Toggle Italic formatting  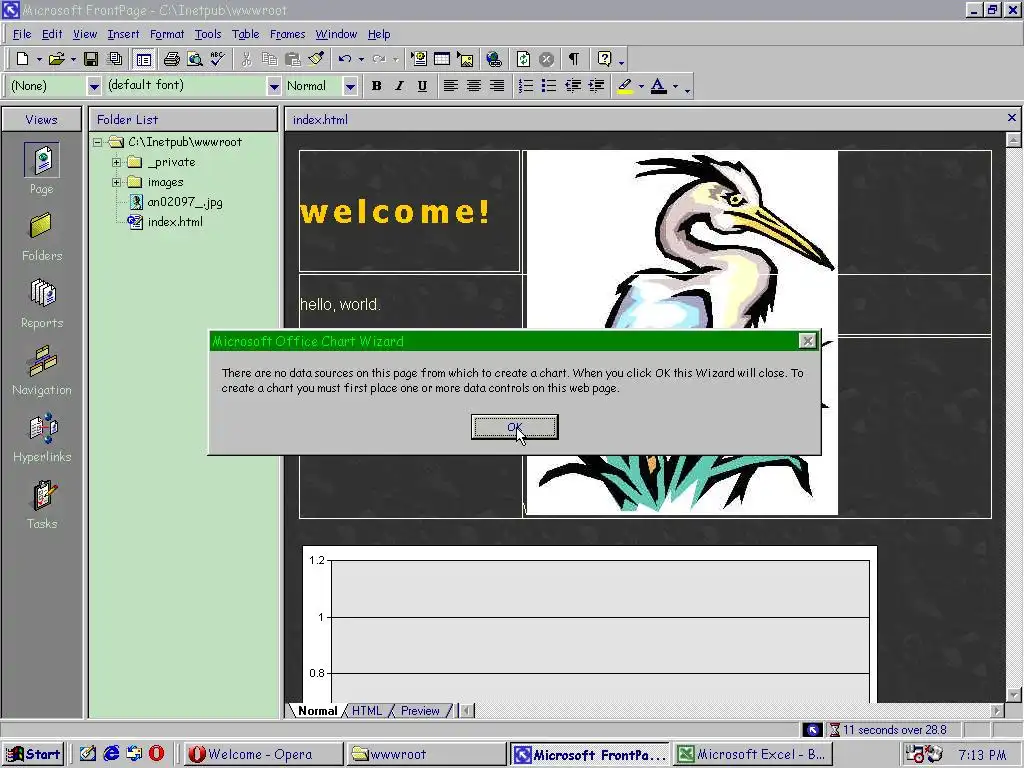pyautogui.click(x=399, y=86)
